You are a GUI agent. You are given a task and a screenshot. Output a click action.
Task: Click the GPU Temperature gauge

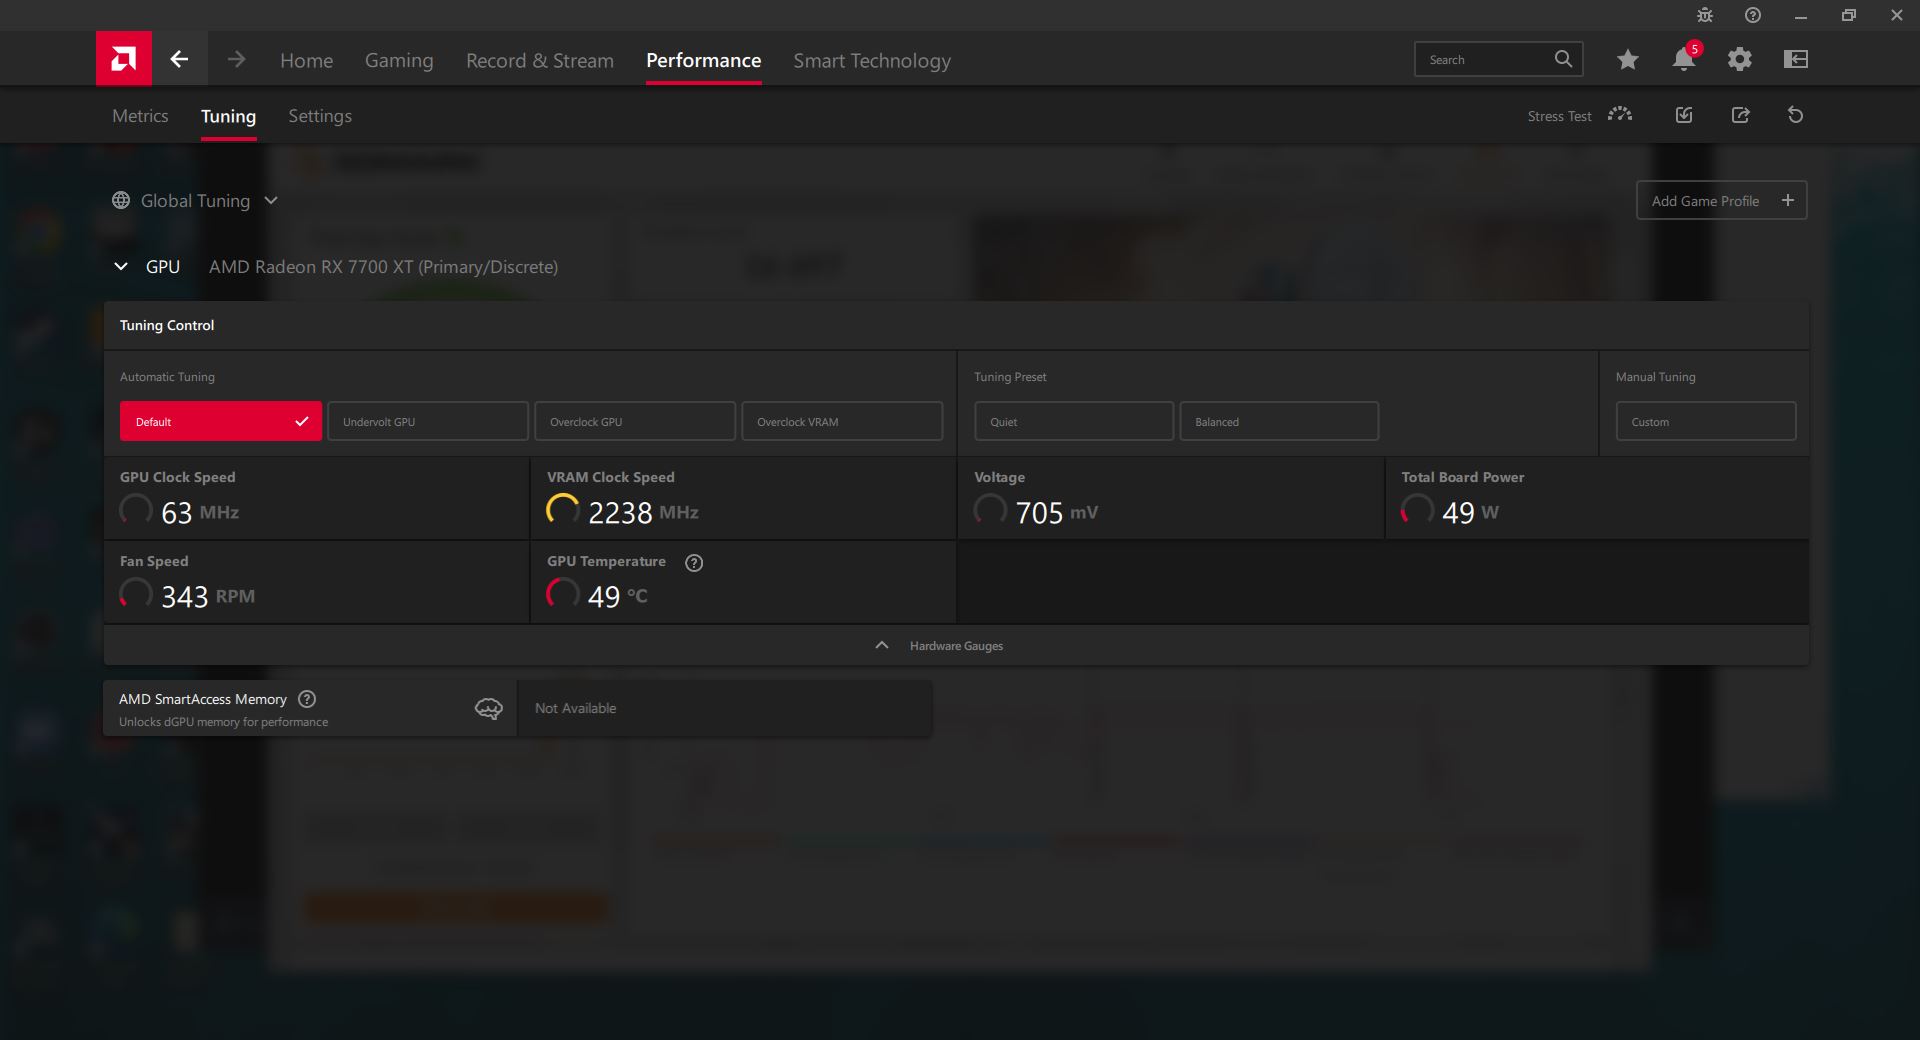tap(563, 595)
